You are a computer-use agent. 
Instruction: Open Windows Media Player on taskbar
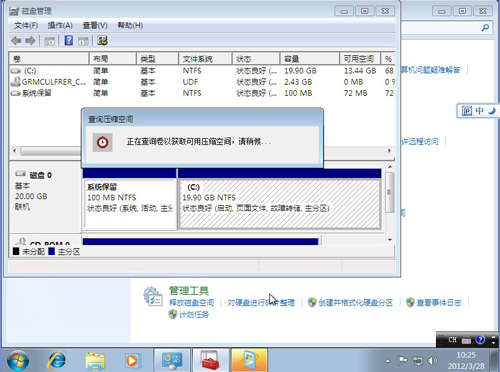(x=133, y=361)
